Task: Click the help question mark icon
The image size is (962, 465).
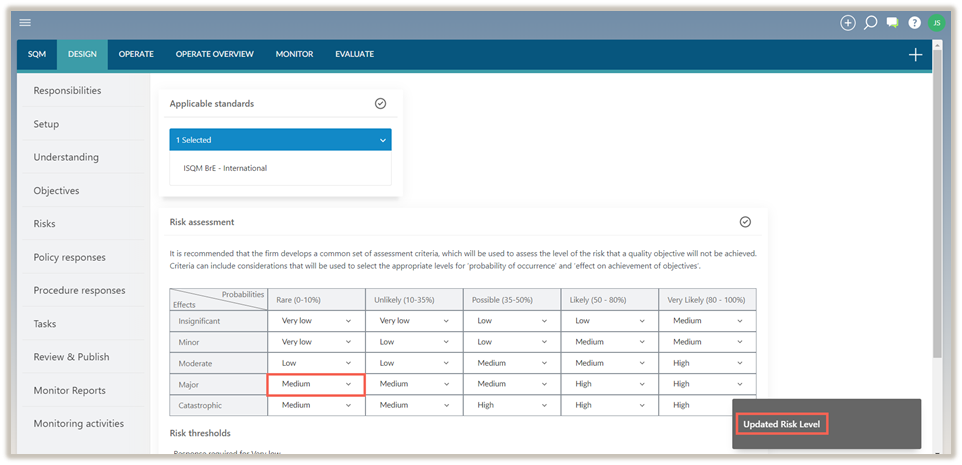Action: (914, 22)
